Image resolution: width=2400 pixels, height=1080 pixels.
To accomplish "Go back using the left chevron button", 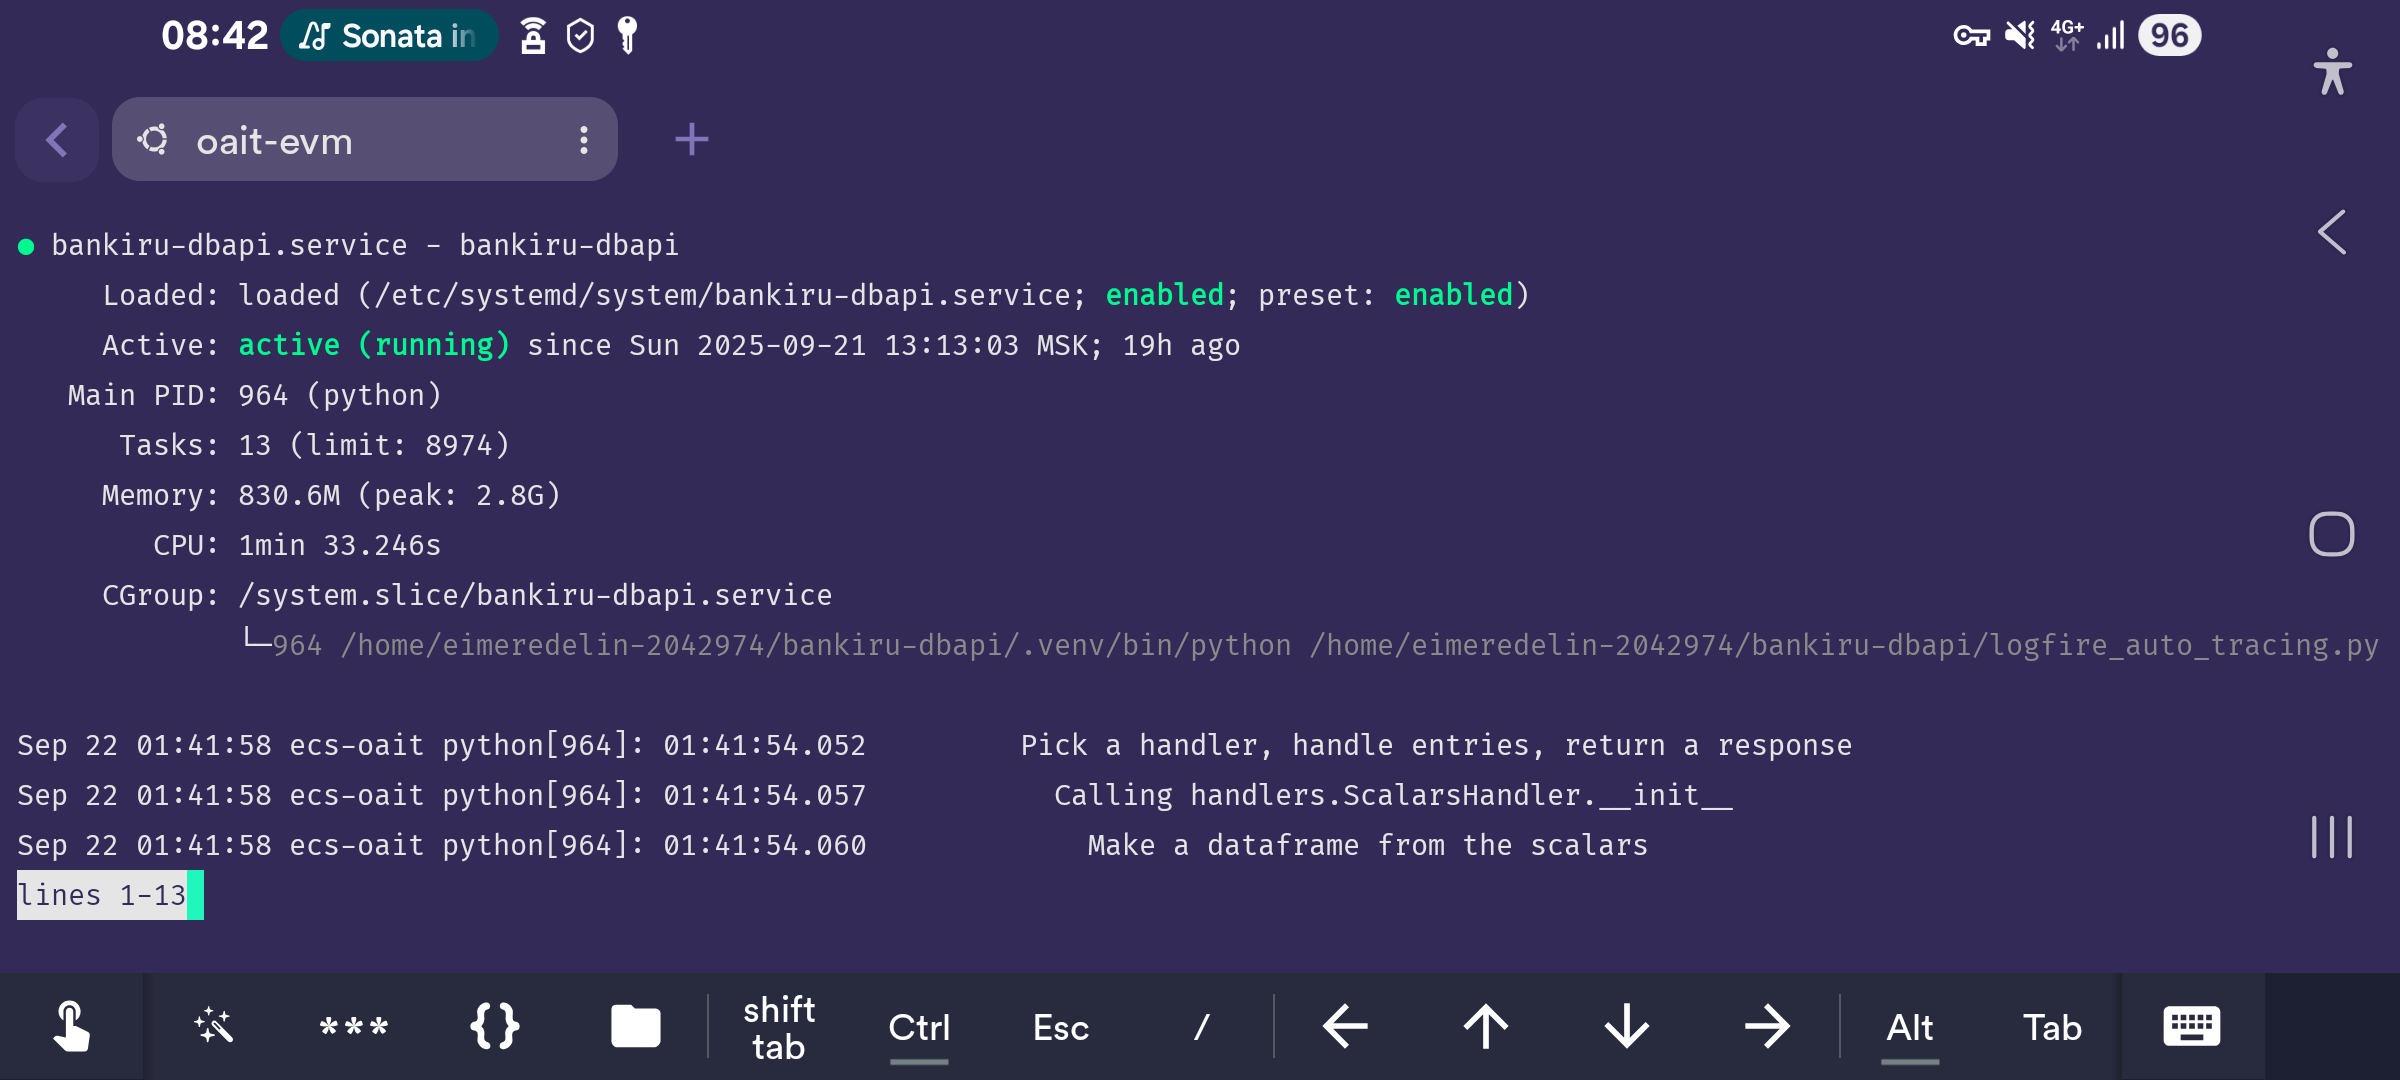I will tap(57, 140).
